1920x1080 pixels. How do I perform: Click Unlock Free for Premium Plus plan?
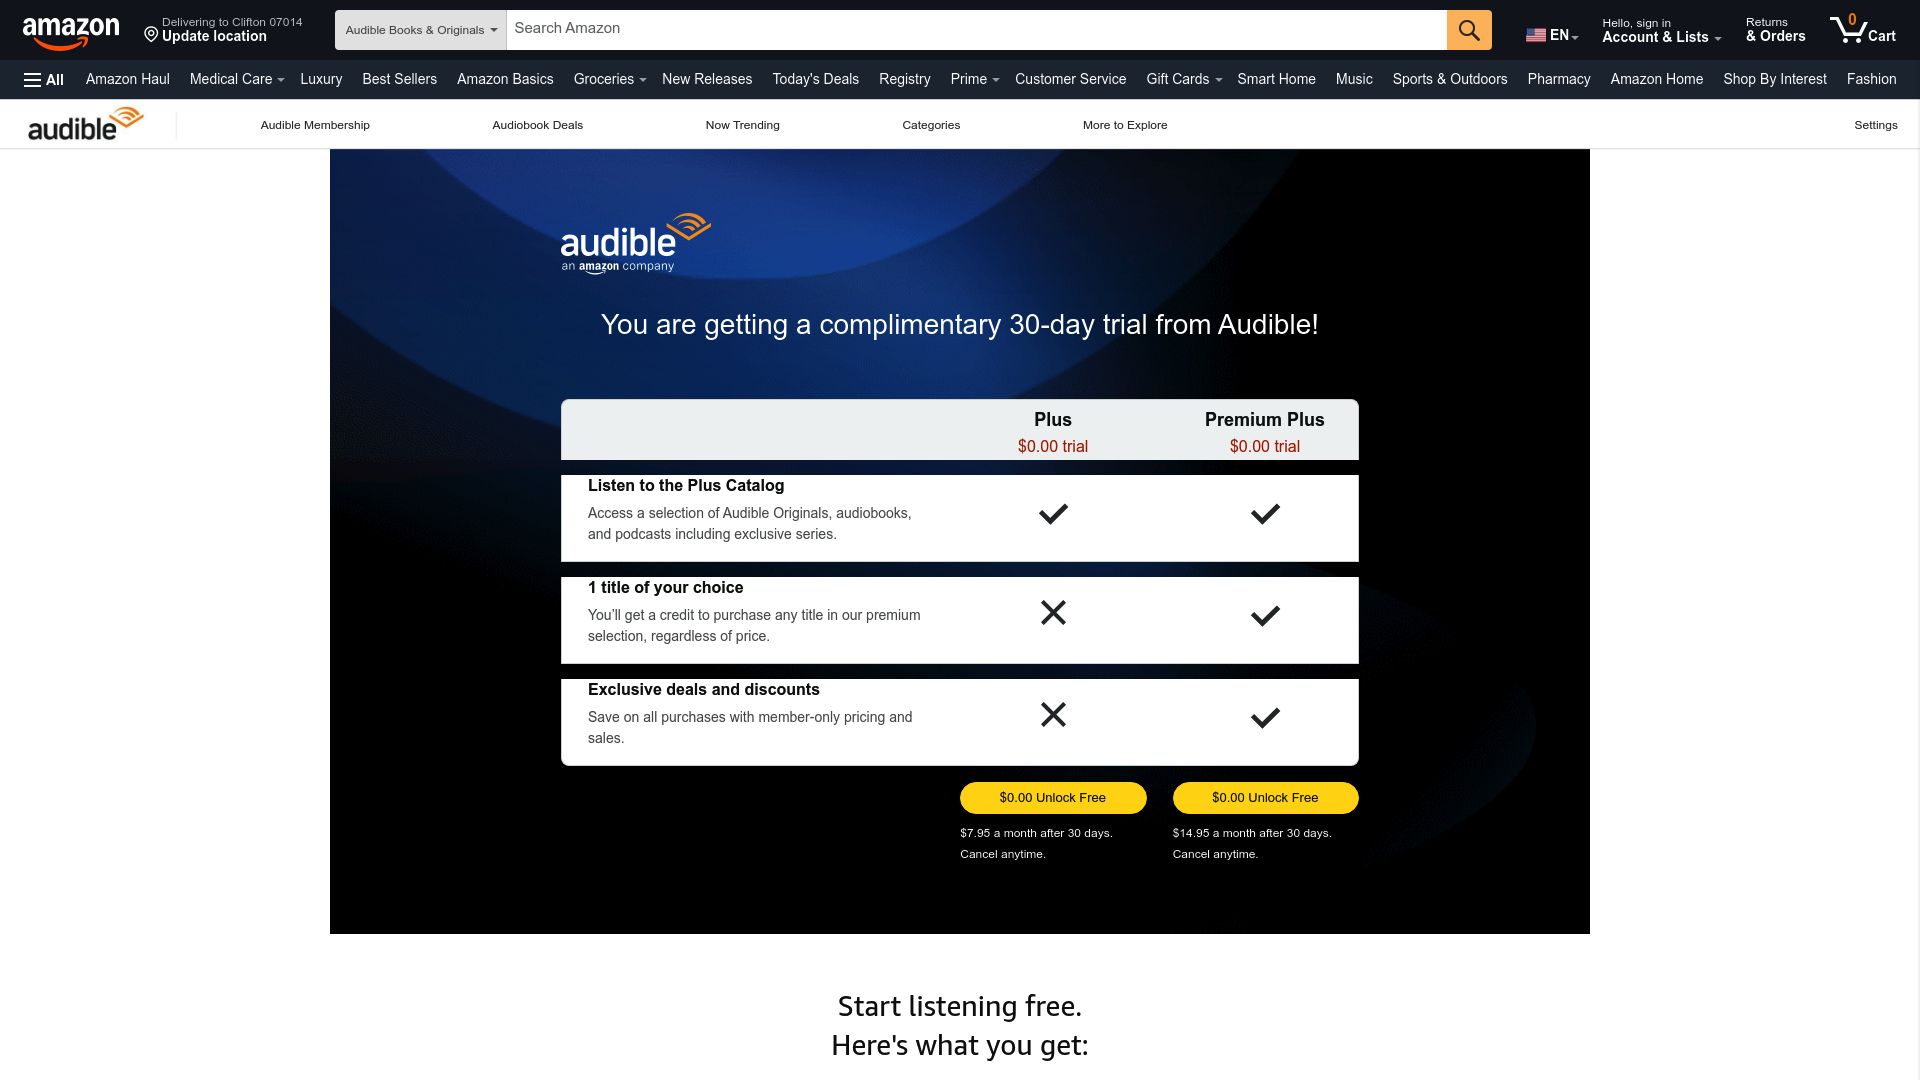(1265, 798)
